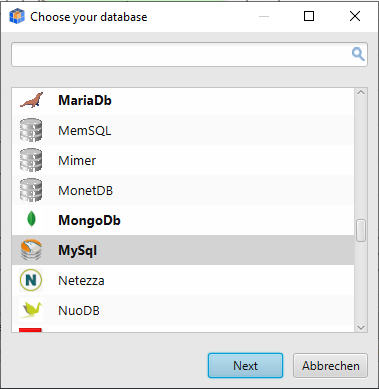
Task: Click the scrollbar up arrow
Action: (361, 93)
